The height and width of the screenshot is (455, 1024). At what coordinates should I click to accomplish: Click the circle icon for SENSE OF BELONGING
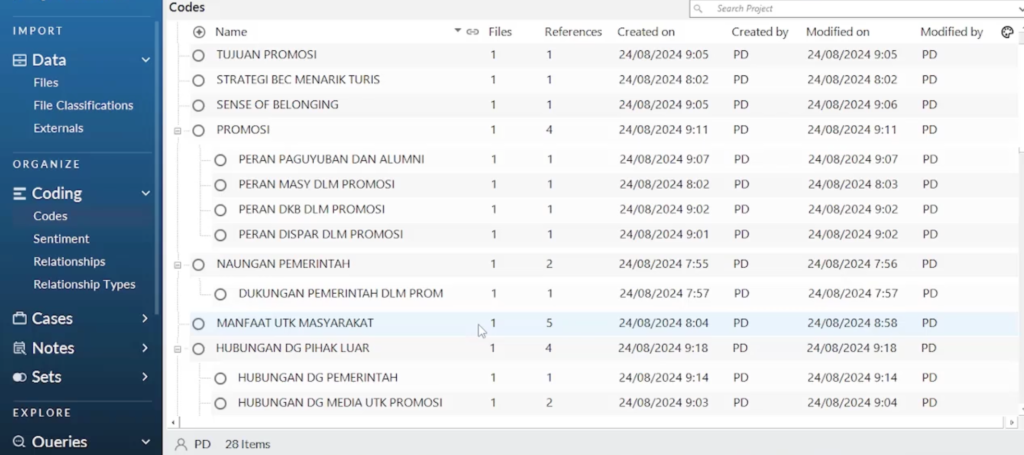point(199,105)
